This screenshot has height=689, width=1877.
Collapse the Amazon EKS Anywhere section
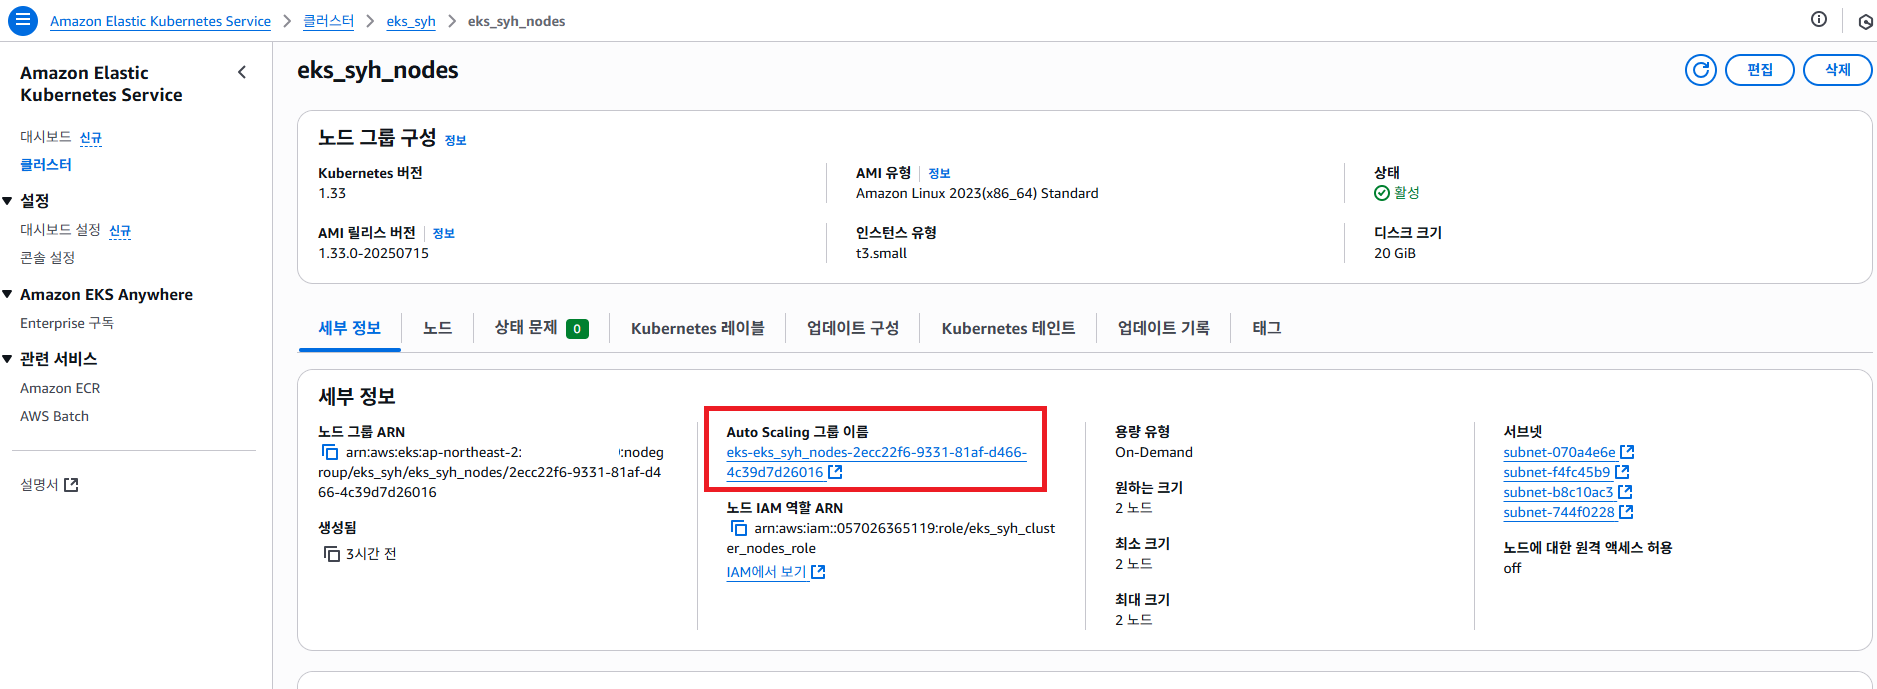pyautogui.click(x=8, y=294)
